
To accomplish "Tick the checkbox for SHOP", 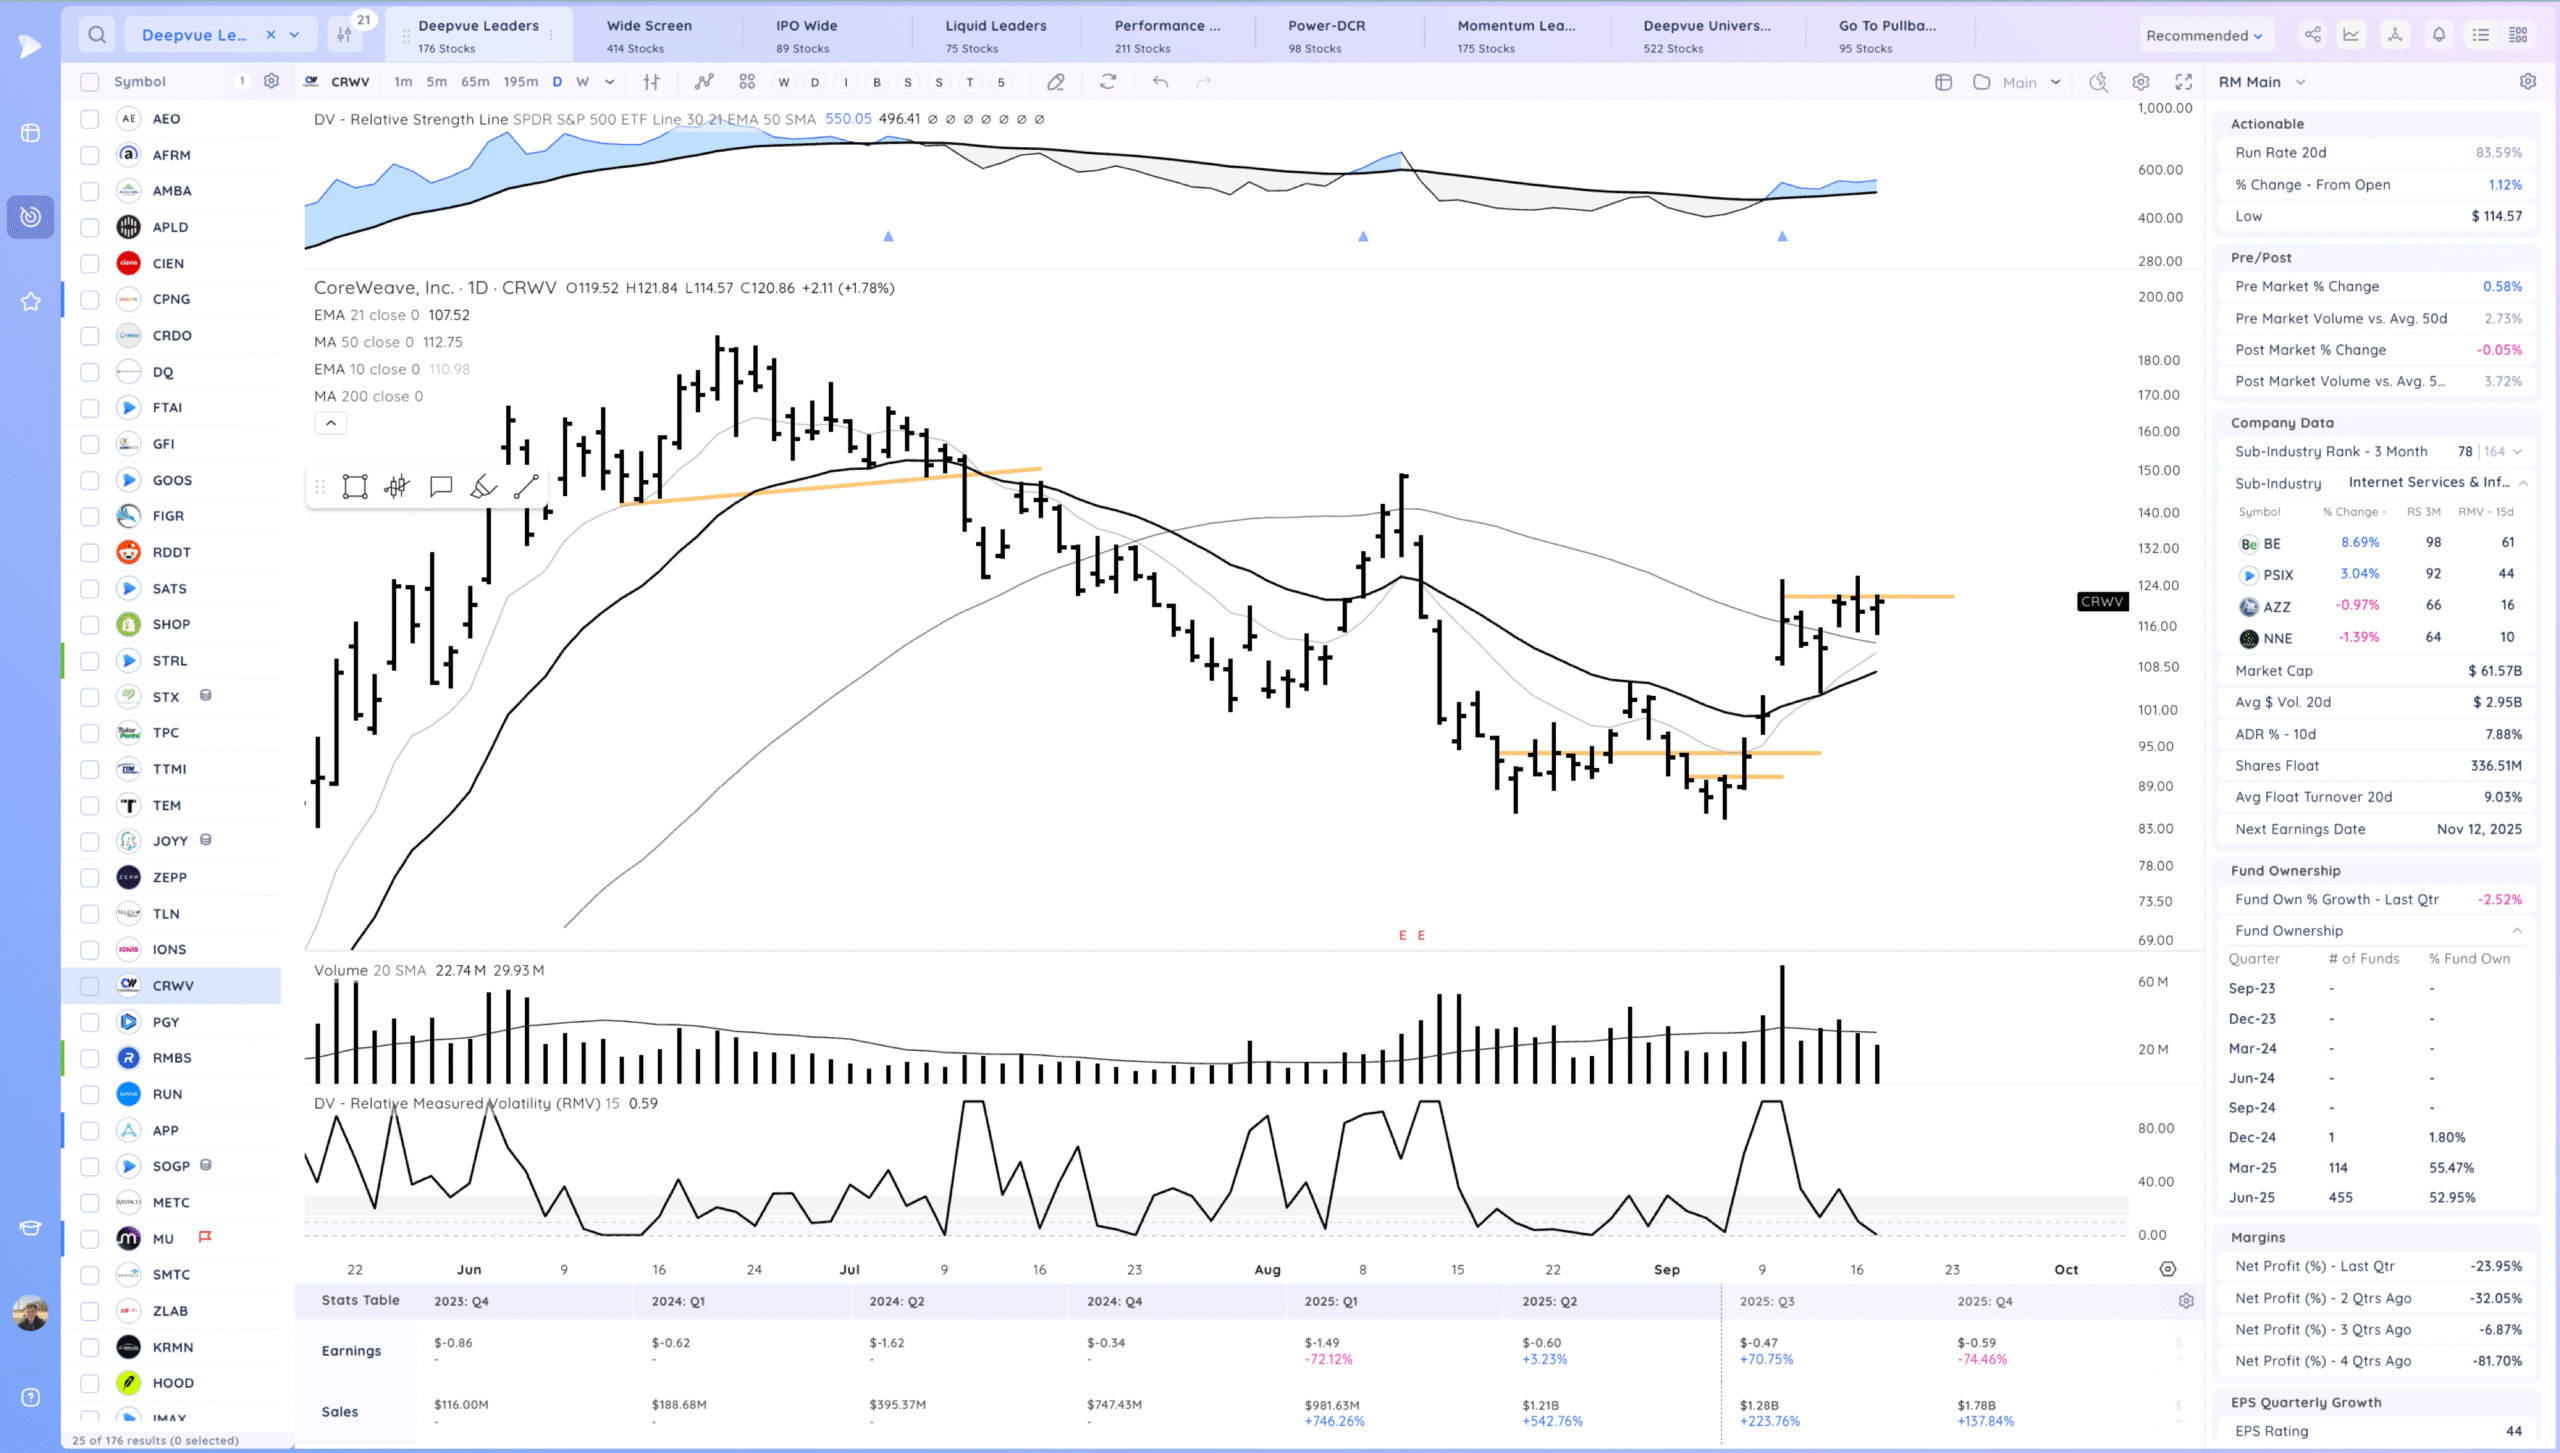I will (x=90, y=624).
